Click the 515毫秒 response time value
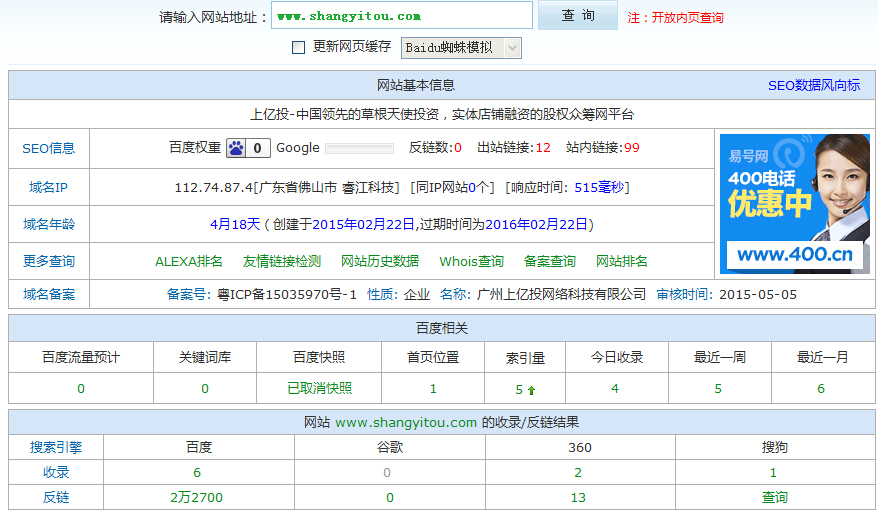878x512 pixels. coord(599,188)
